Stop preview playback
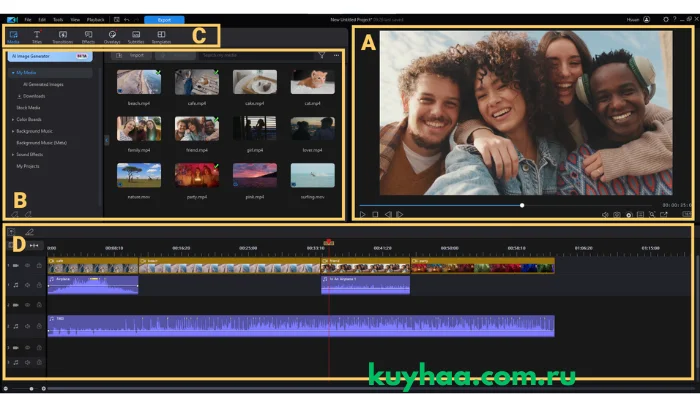Image resolution: width=700 pixels, height=394 pixels. click(375, 215)
